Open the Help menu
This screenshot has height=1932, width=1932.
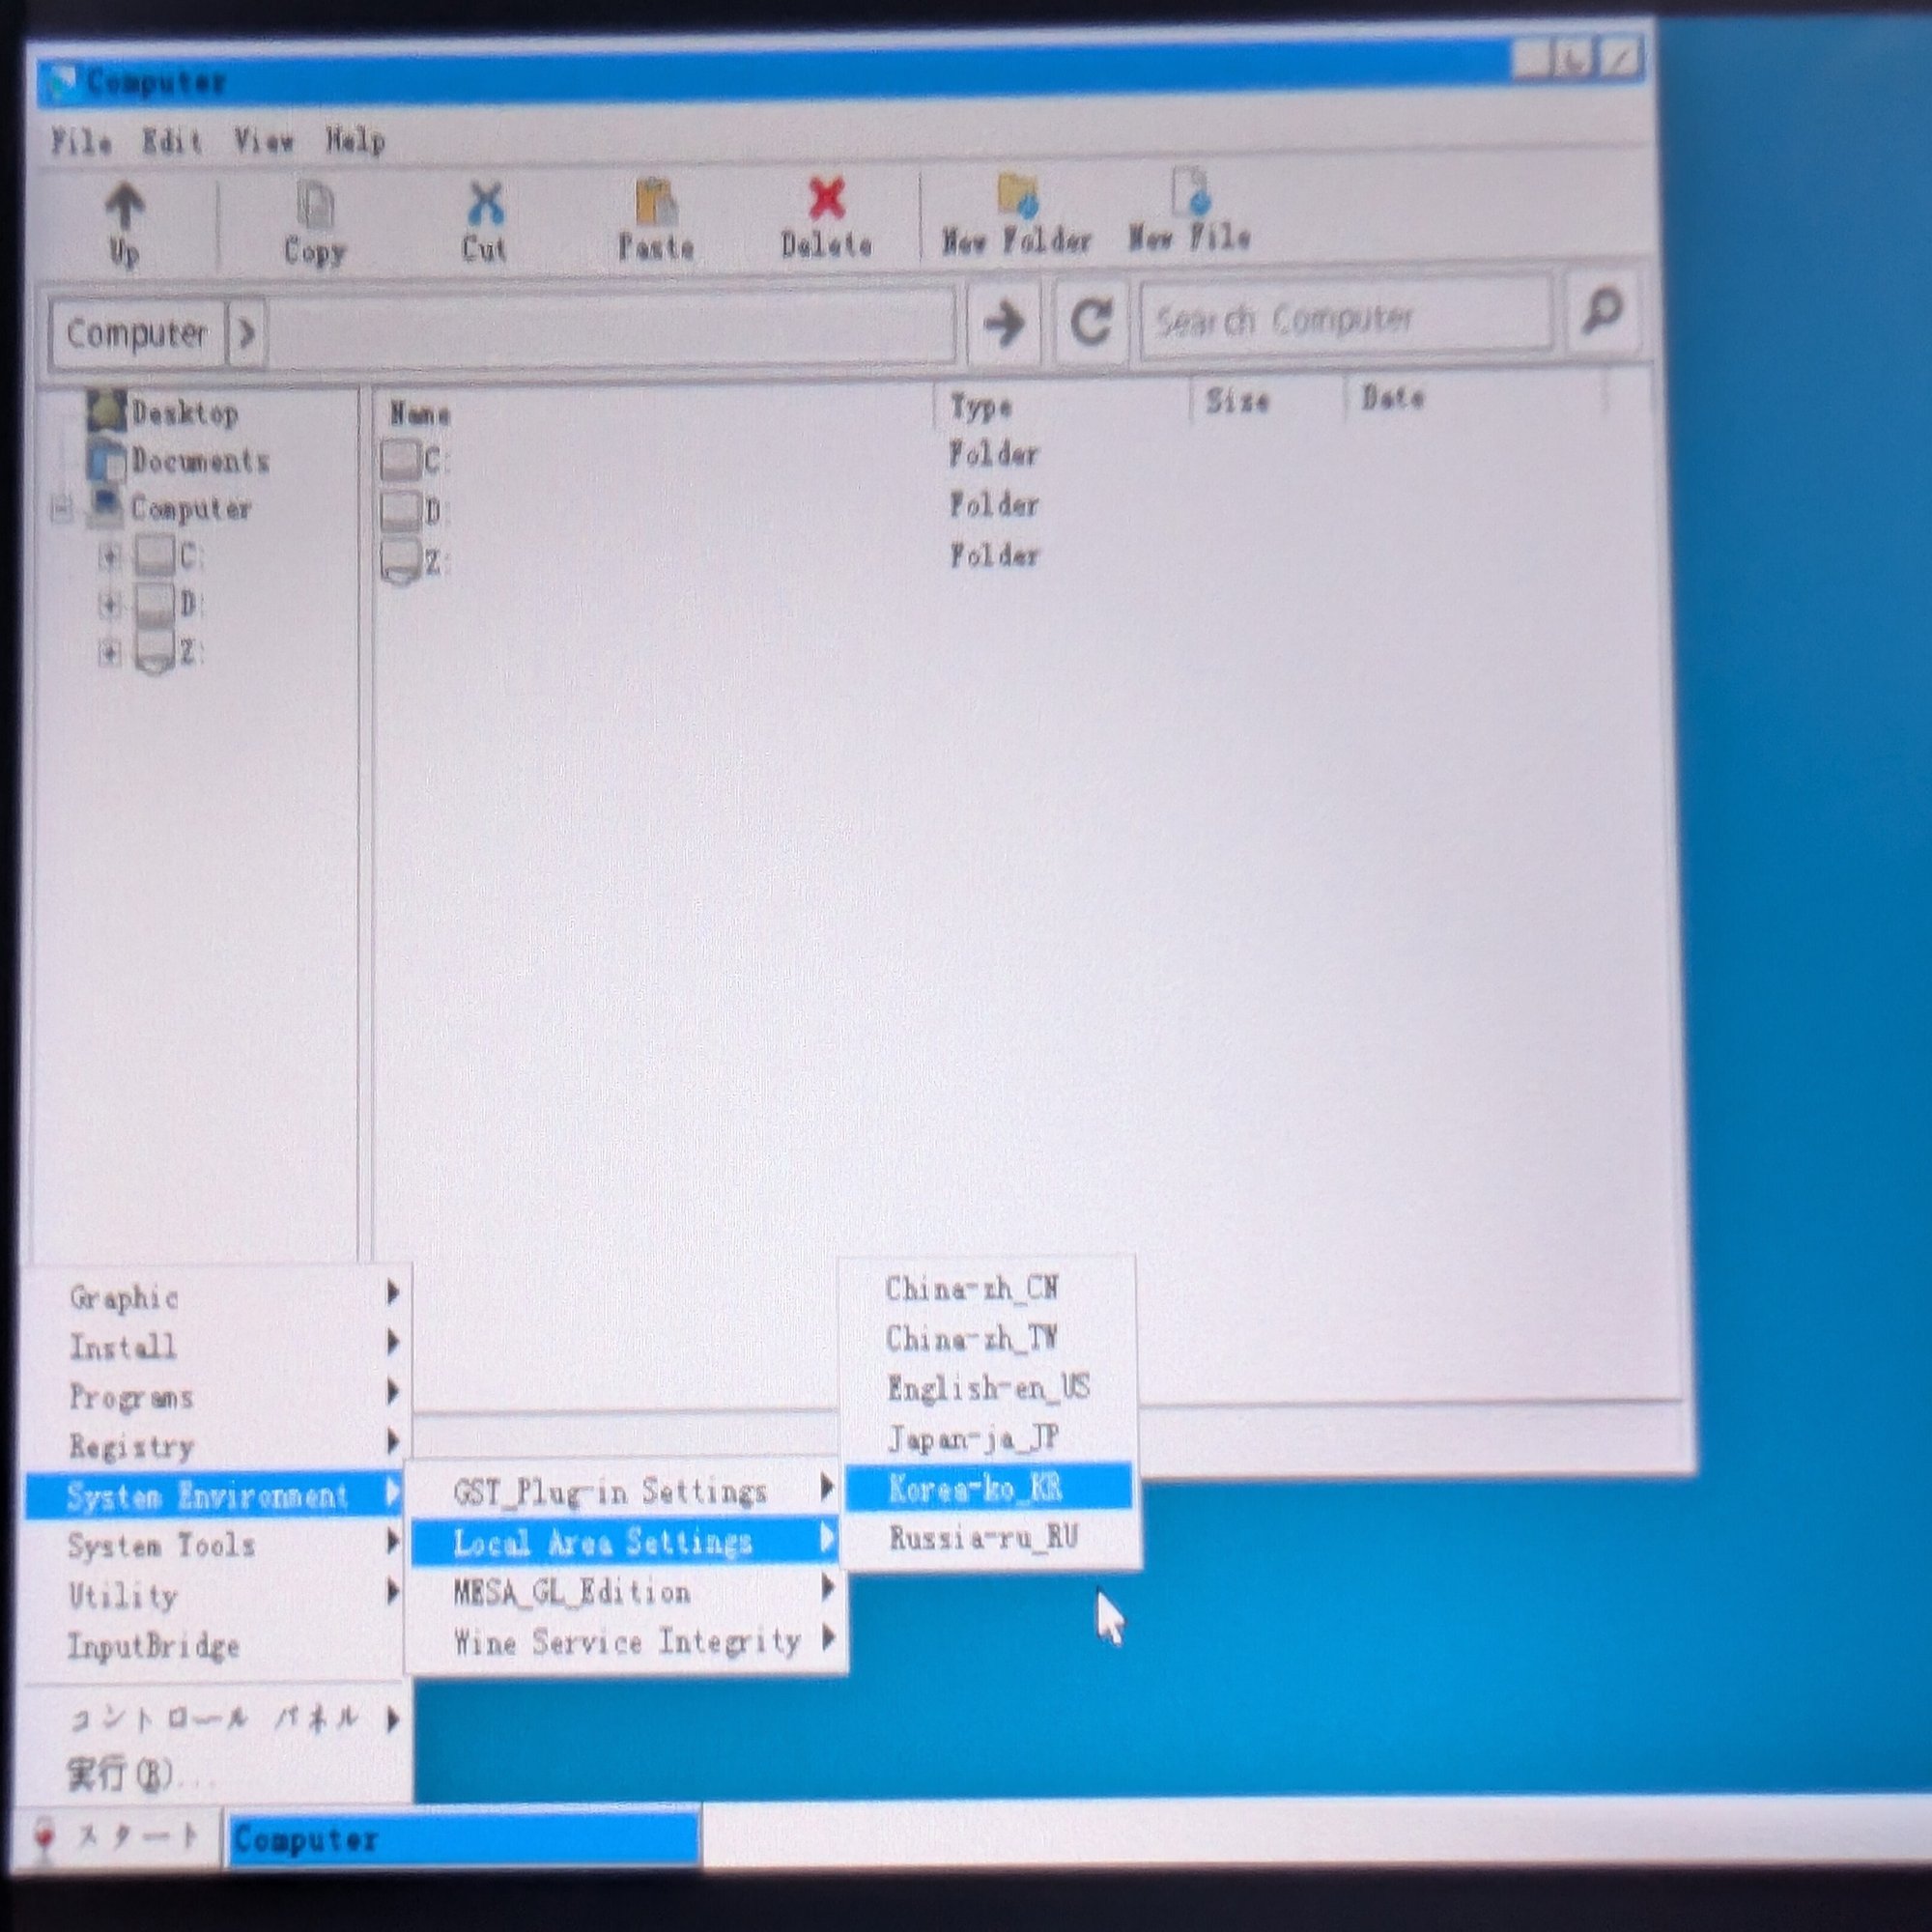355,140
